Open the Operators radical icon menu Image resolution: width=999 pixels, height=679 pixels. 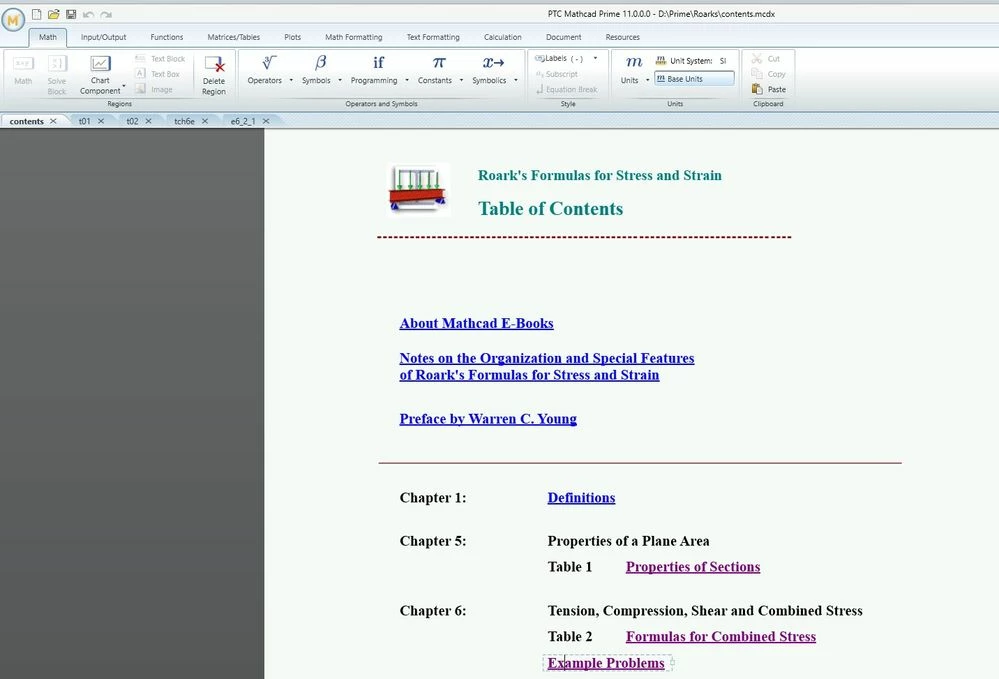tap(269, 62)
